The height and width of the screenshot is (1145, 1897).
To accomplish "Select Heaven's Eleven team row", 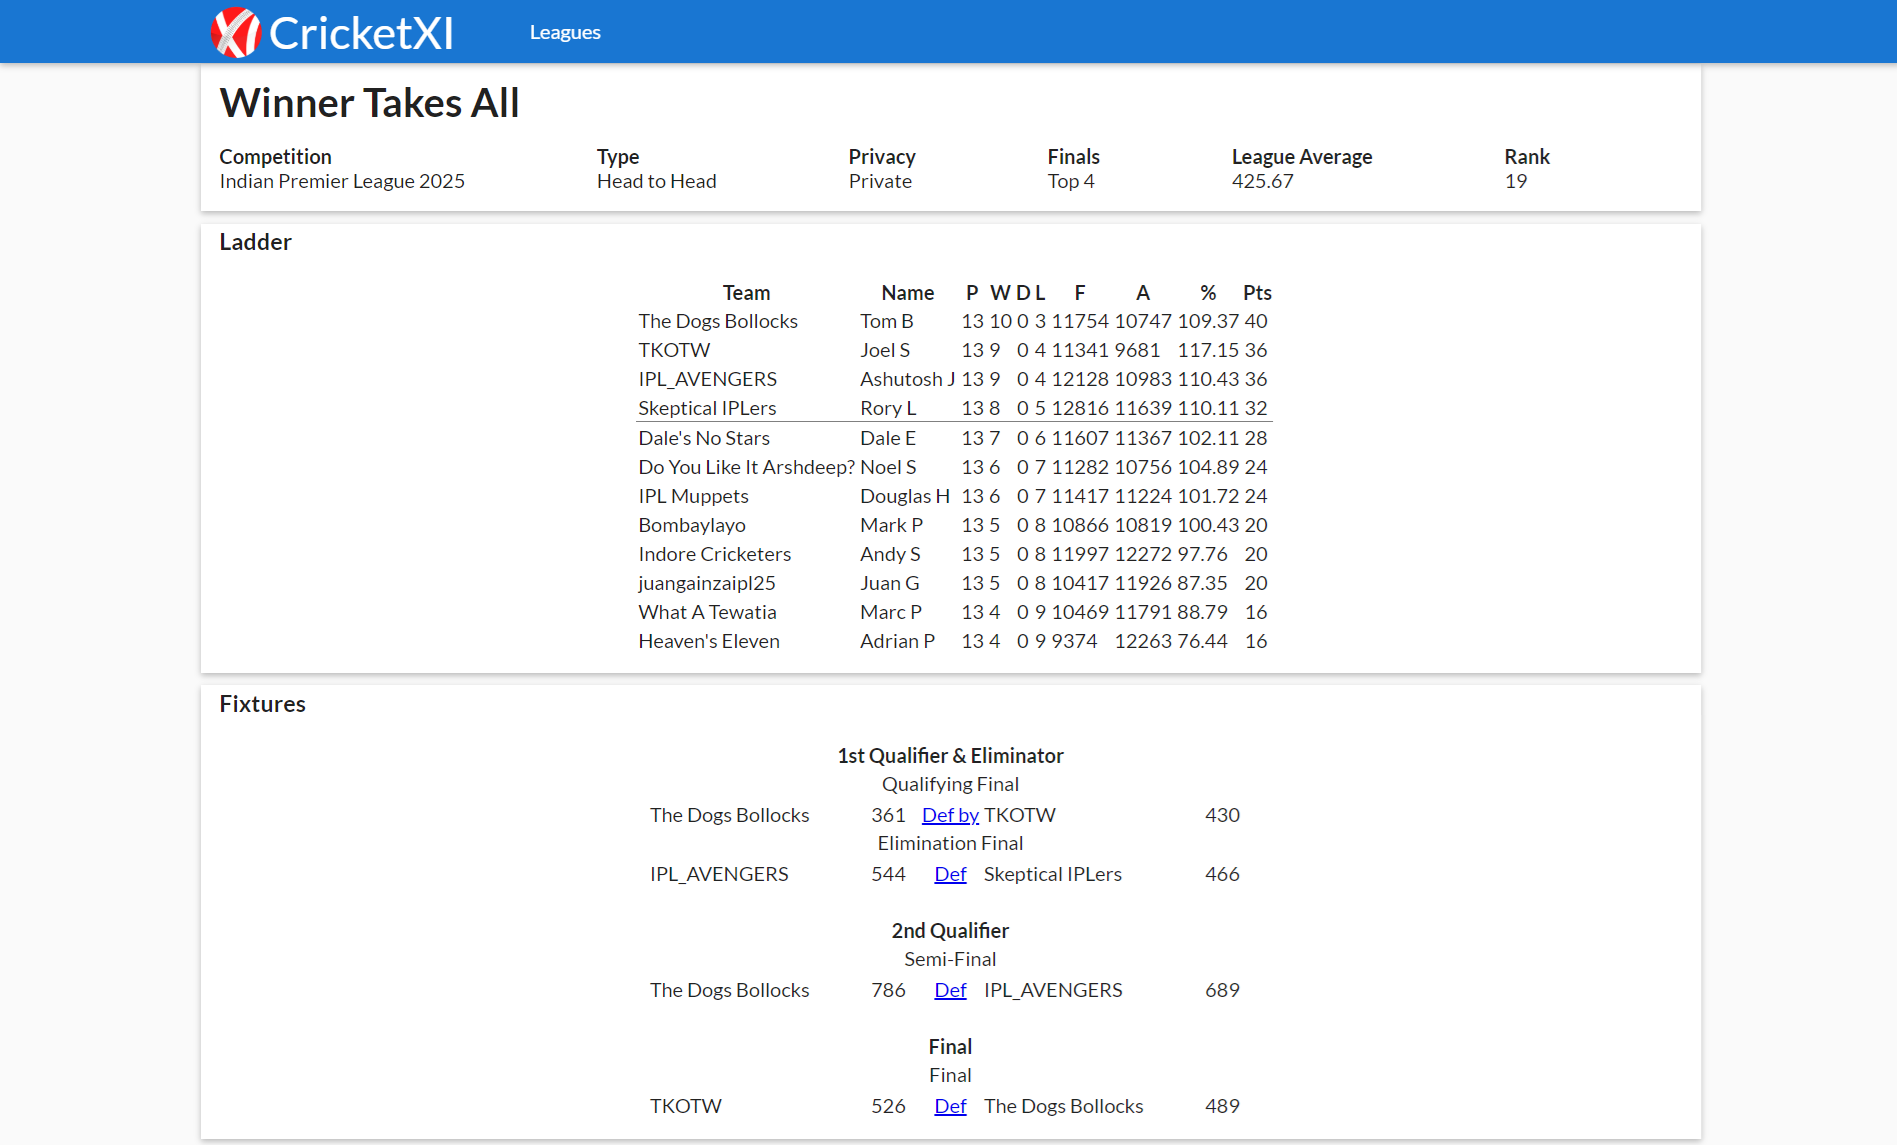I will tap(953, 641).
